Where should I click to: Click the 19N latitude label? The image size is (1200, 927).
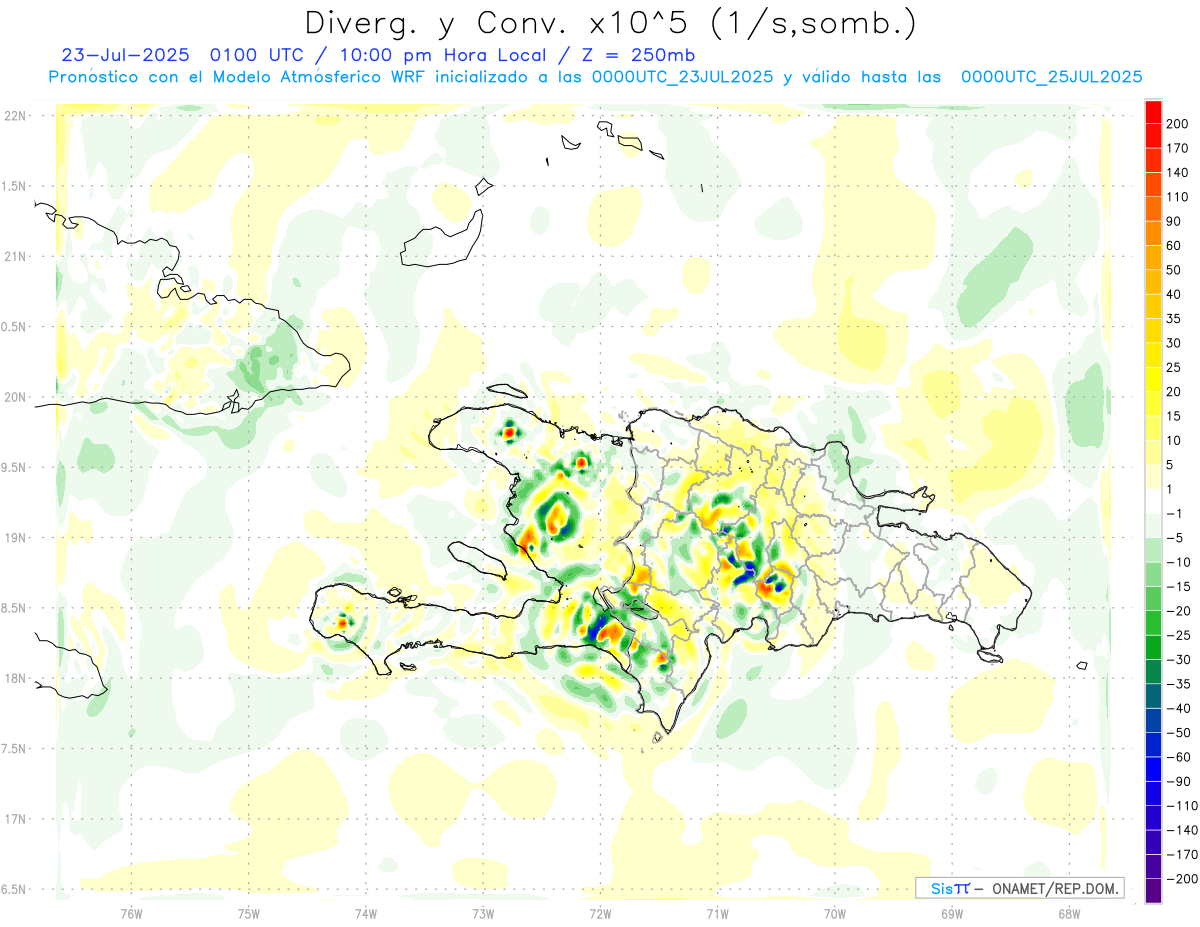tap(14, 538)
